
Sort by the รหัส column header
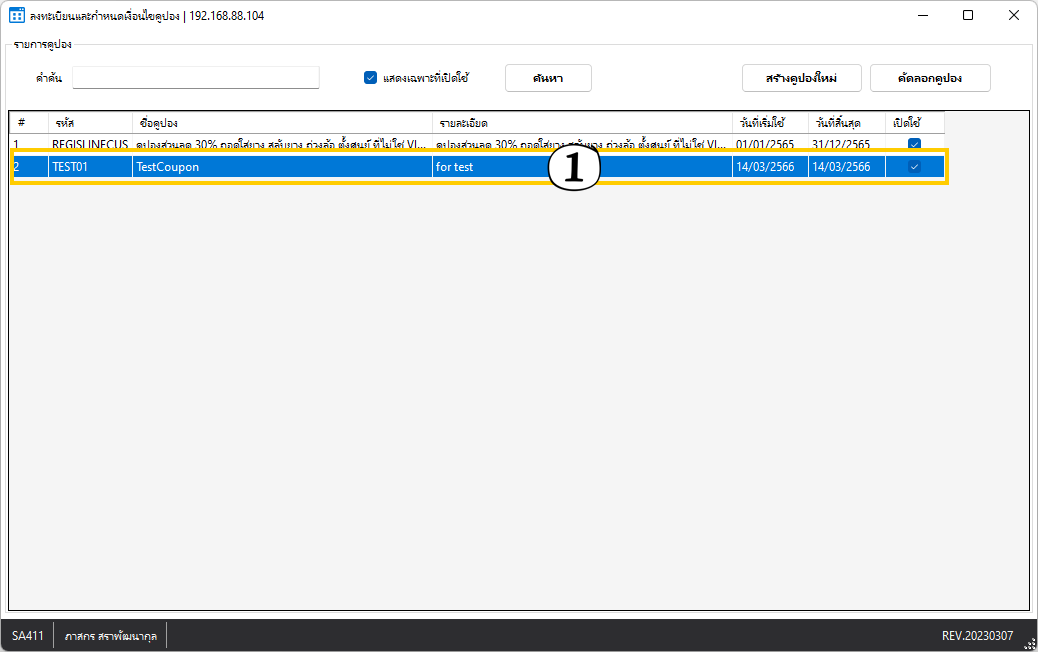(x=90, y=123)
